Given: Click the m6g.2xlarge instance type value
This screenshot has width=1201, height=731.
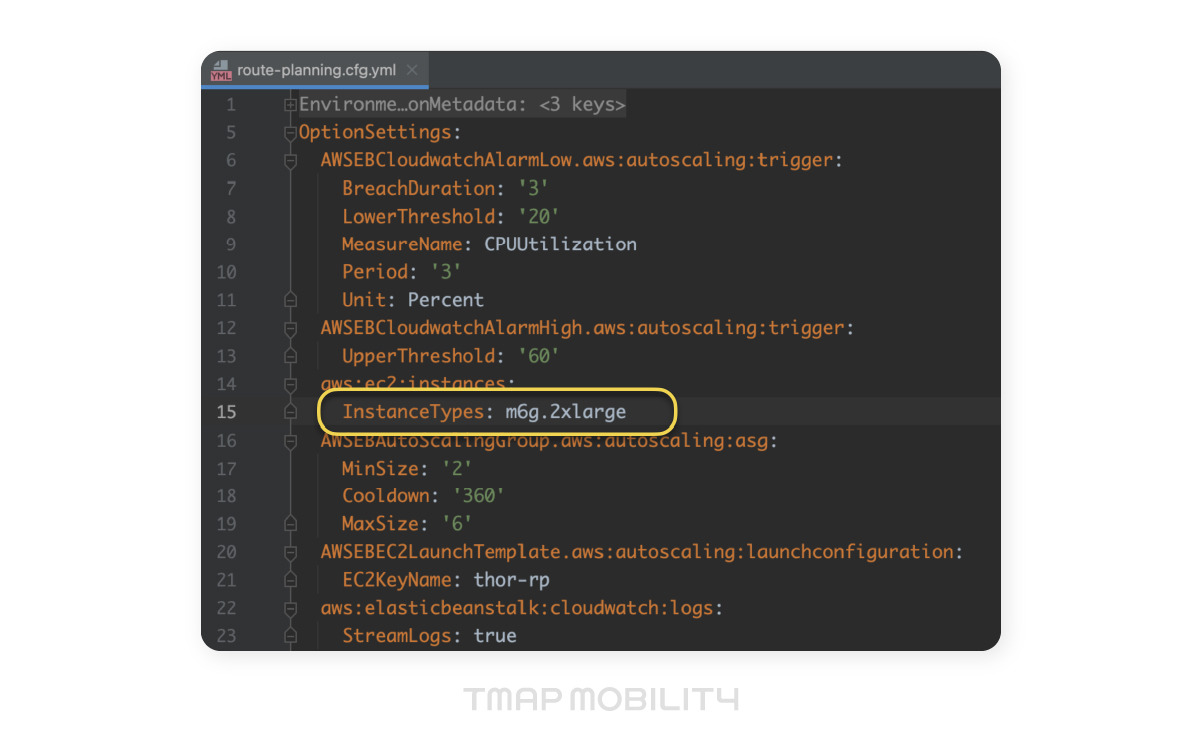Looking at the screenshot, I should pos(566,412).
